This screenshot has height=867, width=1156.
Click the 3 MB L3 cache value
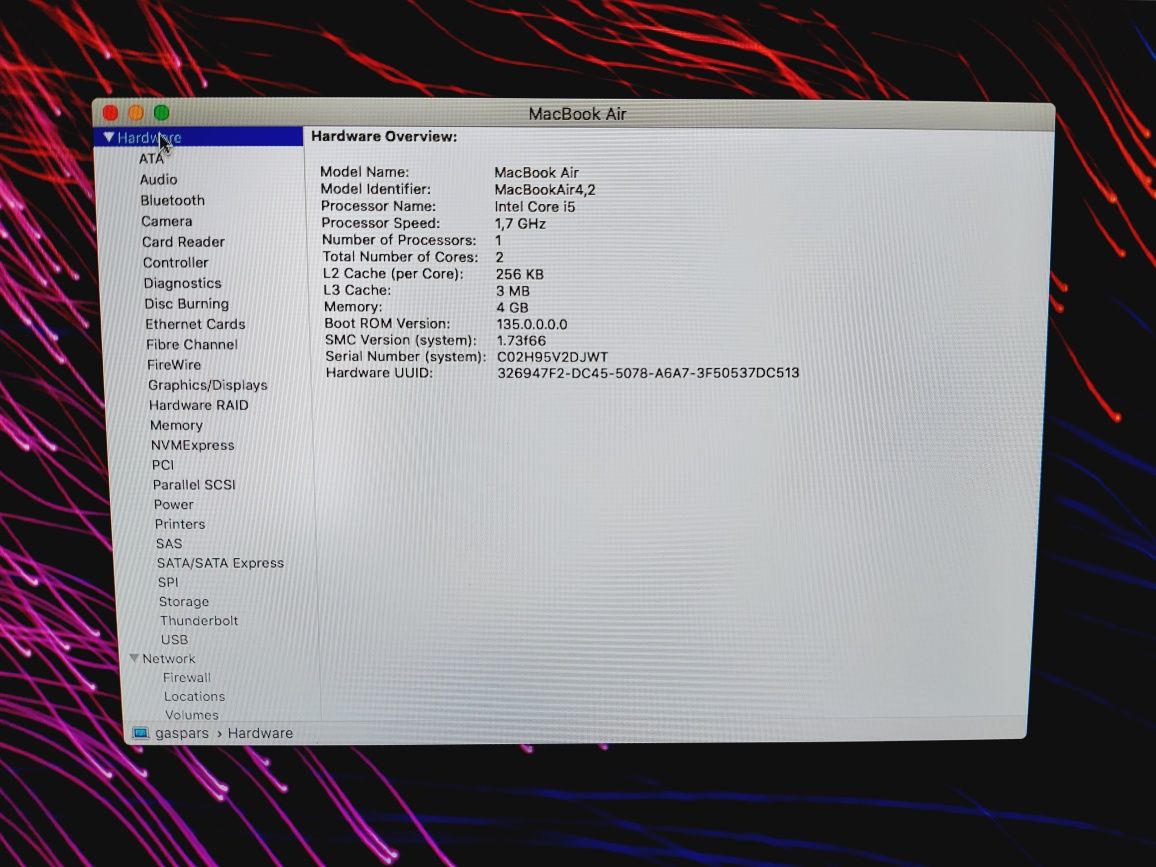pos(512,290)
